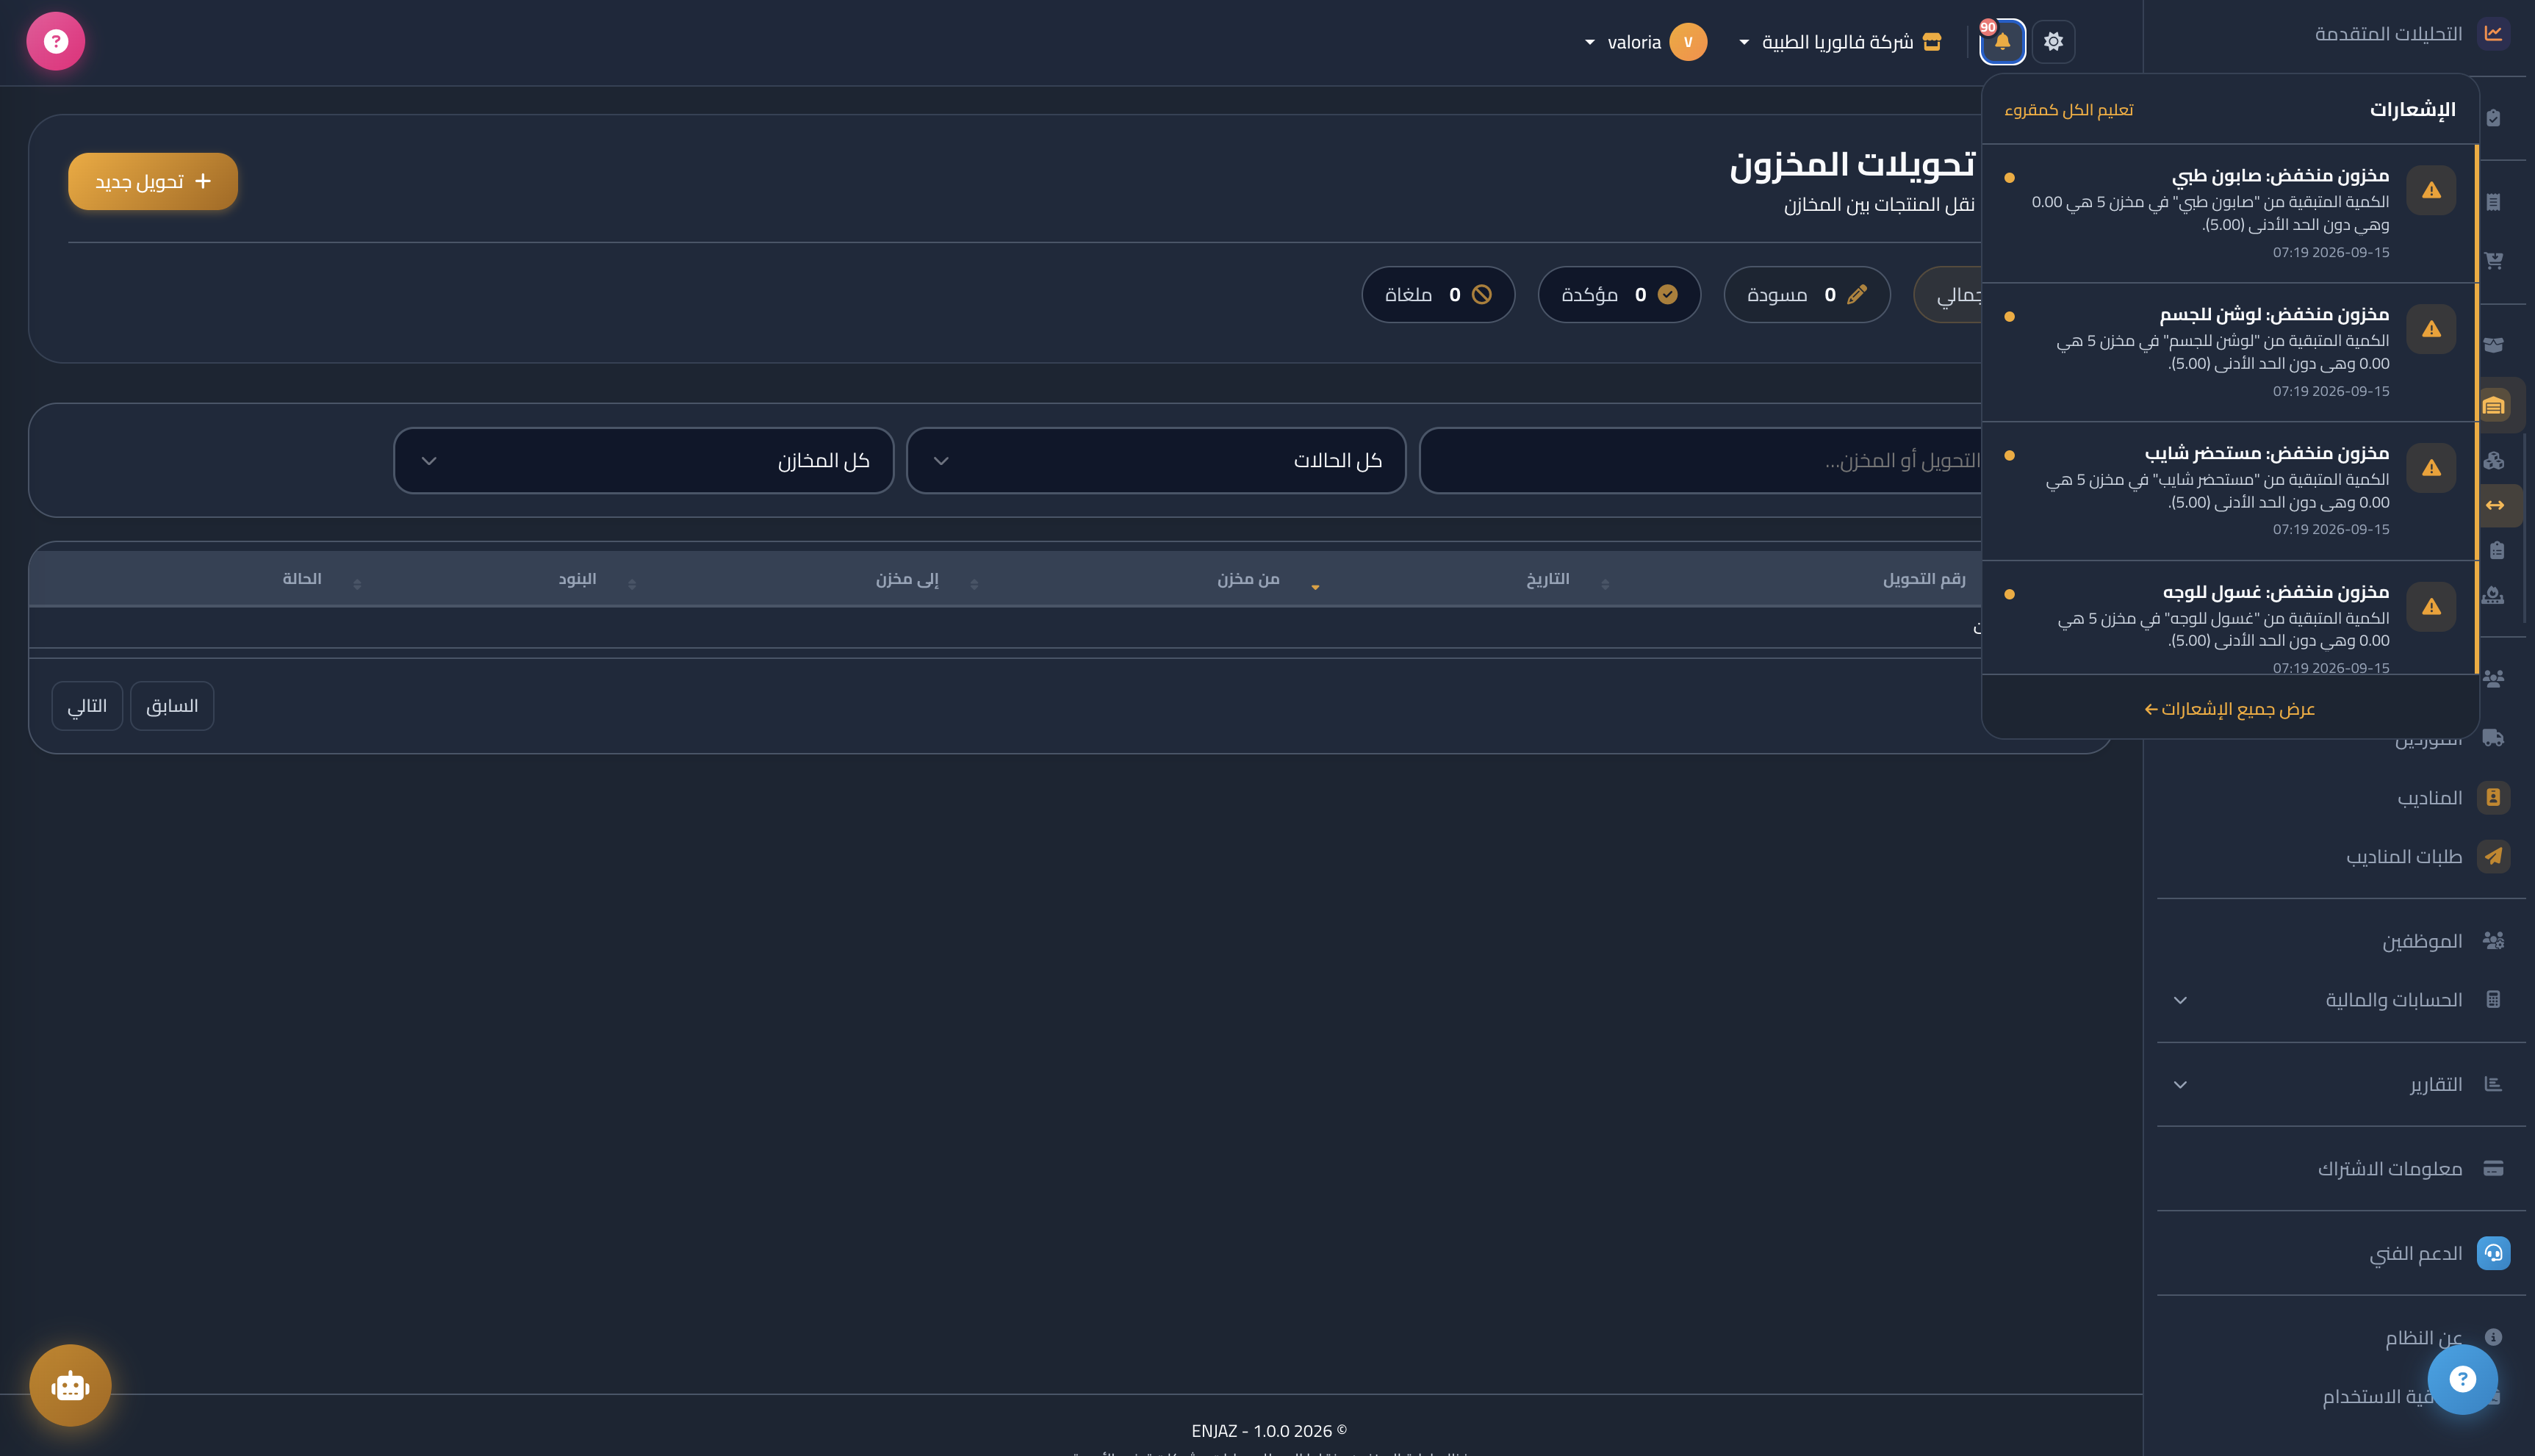Open the شركة فالوريا الطبية company menu
The height and width of the screenshot is (1456, 2535).
1840,42
